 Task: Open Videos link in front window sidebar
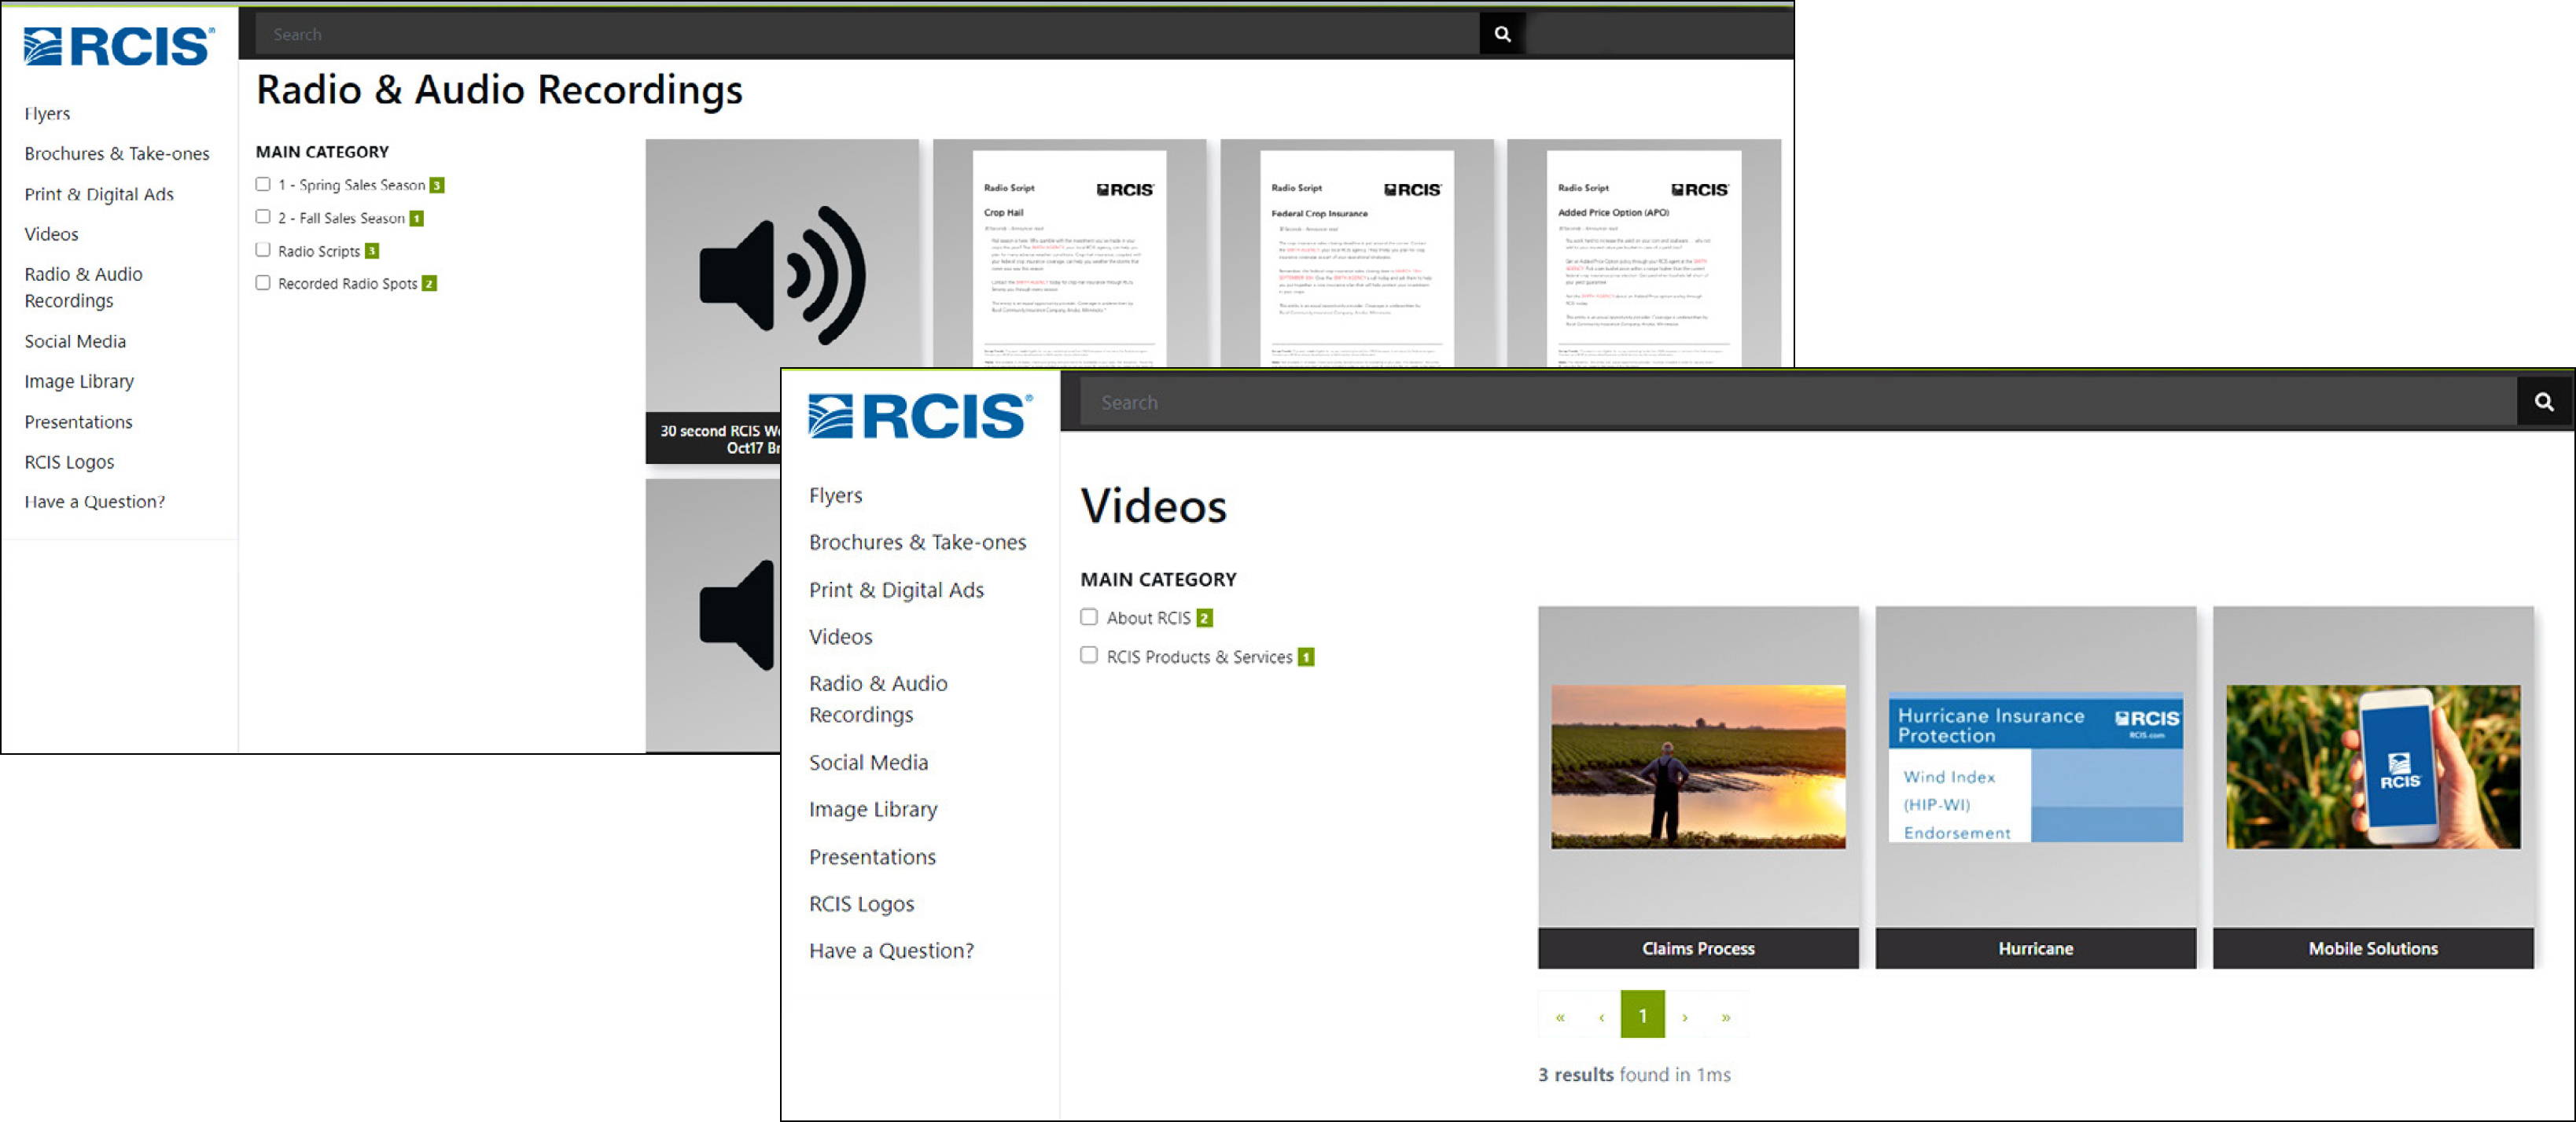tap(841, 637)
